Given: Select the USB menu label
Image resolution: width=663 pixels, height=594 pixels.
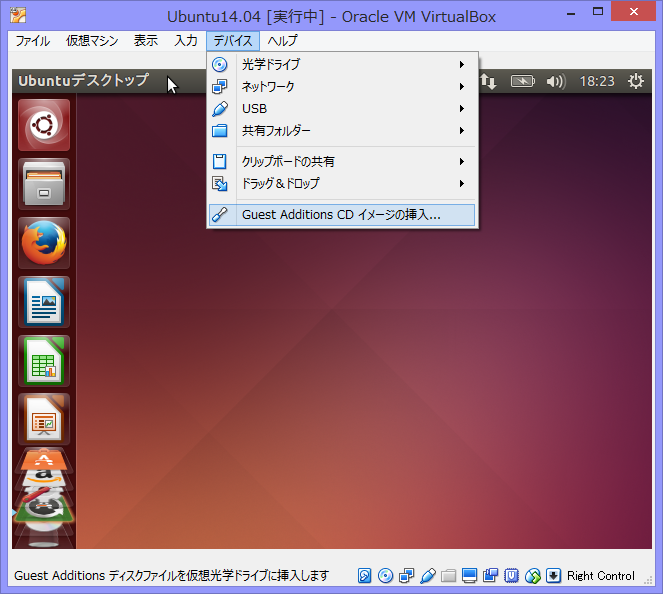Looking at the screenshot, I should pos(255,109).
